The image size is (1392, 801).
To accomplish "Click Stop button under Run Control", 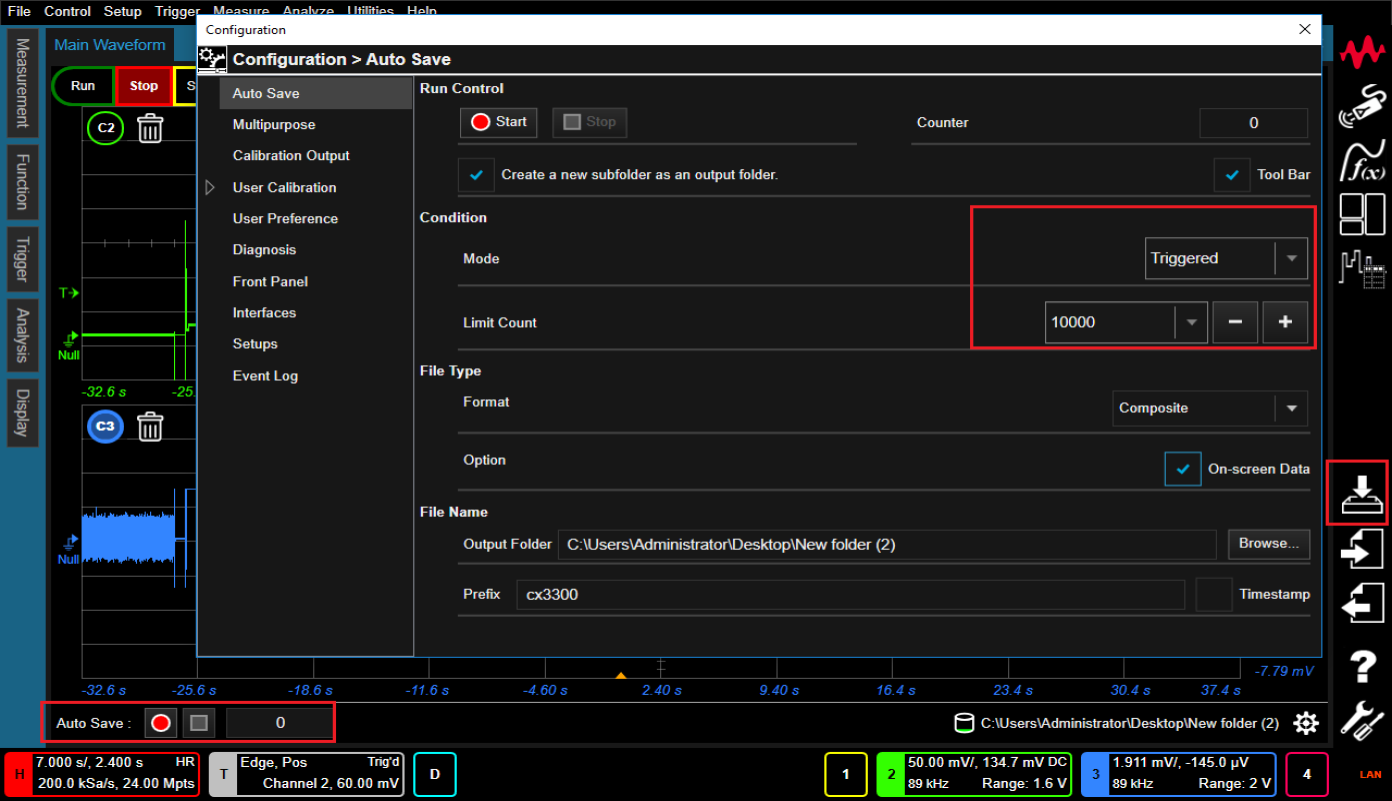I will point(589,122).
